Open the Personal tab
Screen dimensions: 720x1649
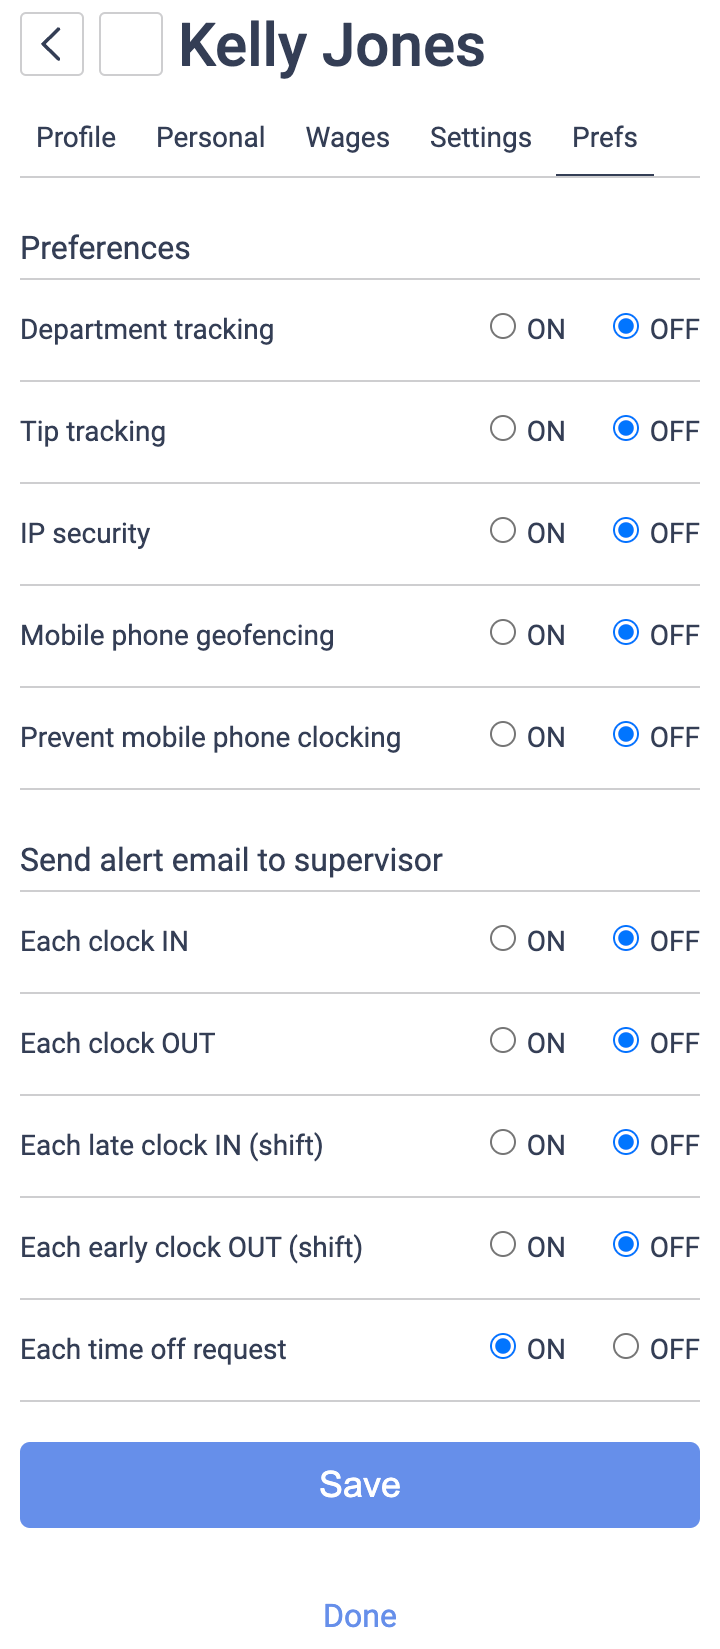pyautogui.click(x=210, y=137)
